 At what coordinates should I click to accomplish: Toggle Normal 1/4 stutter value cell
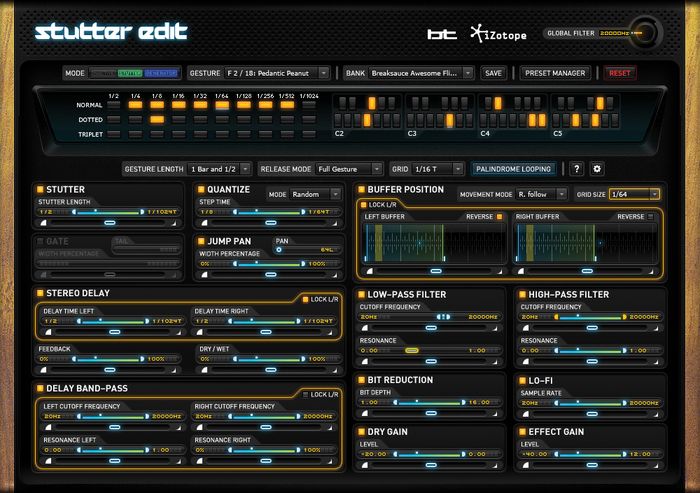135,105
